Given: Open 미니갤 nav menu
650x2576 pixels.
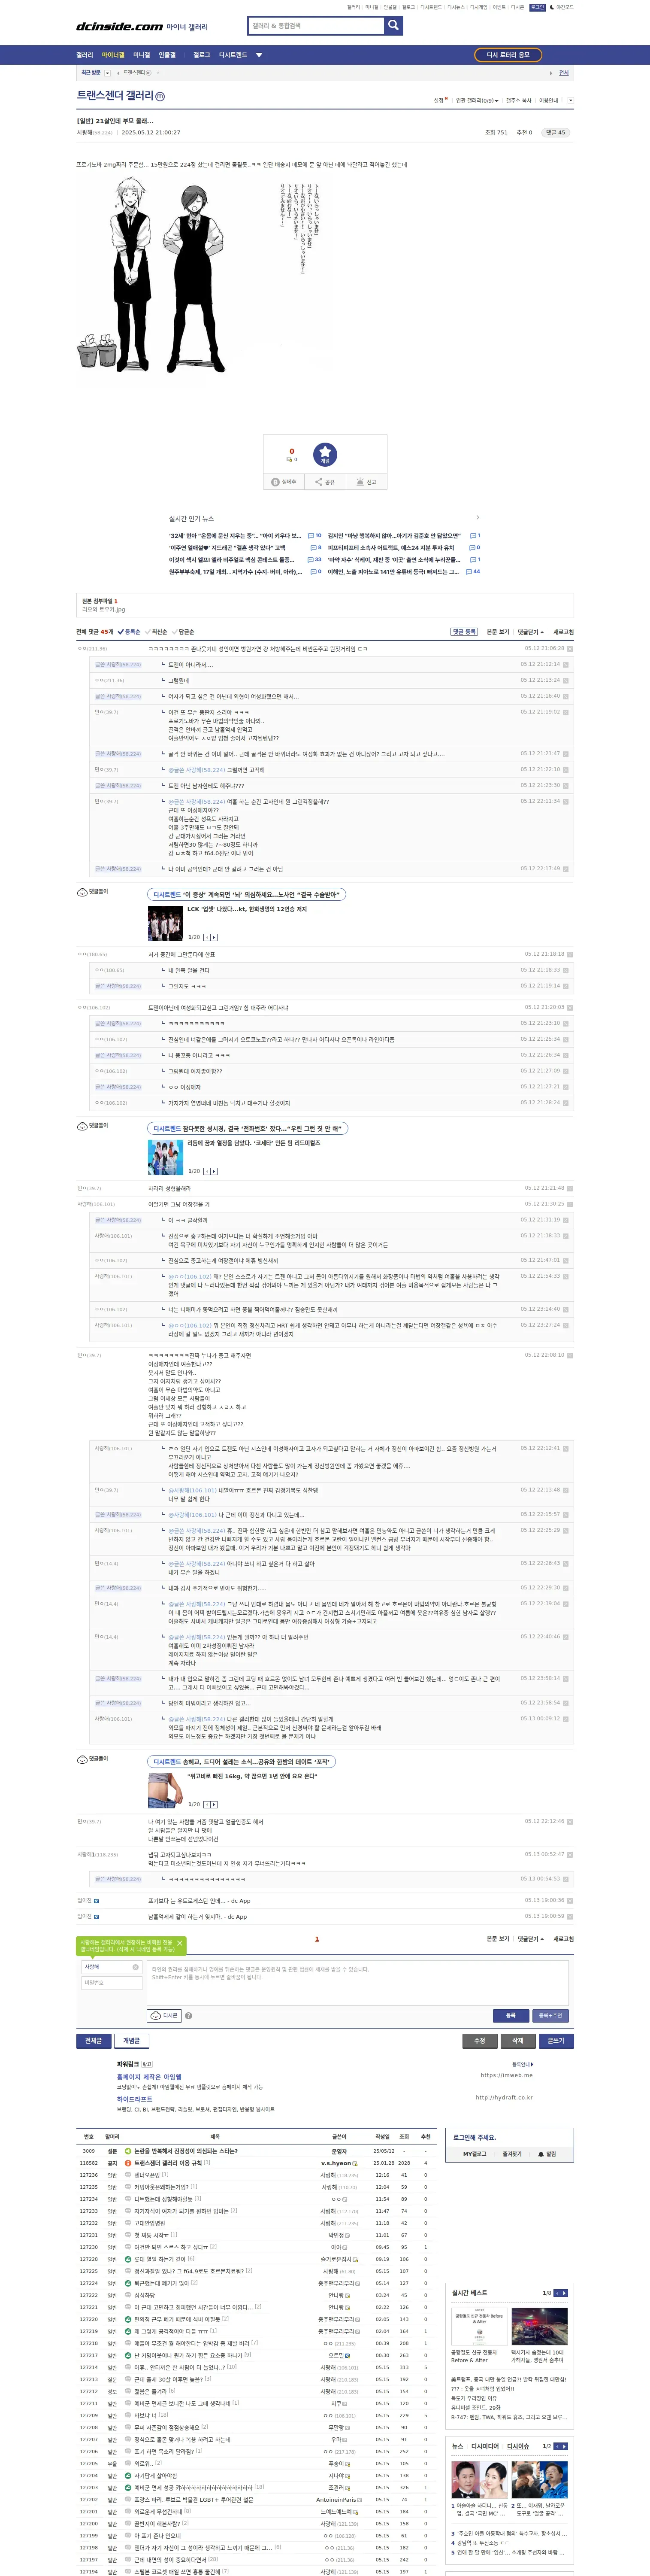Looking at the screenshot, I should click(x=142, y=55).
